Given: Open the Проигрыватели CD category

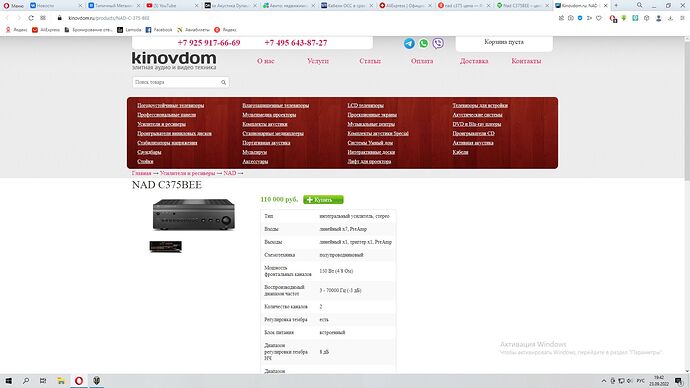Looking at the screenshot, I should pyautogui.click(x=473, y=133).
